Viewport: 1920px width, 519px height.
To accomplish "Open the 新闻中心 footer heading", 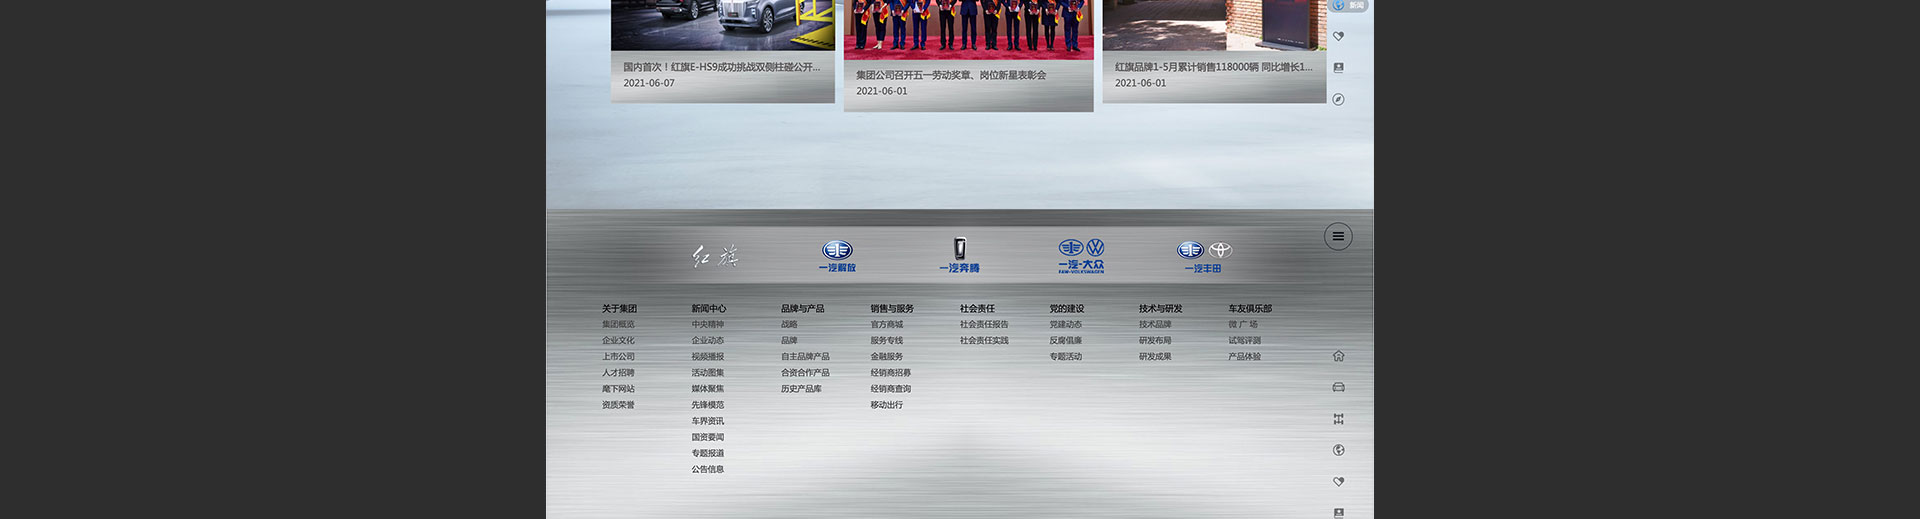I will [708, 309].
